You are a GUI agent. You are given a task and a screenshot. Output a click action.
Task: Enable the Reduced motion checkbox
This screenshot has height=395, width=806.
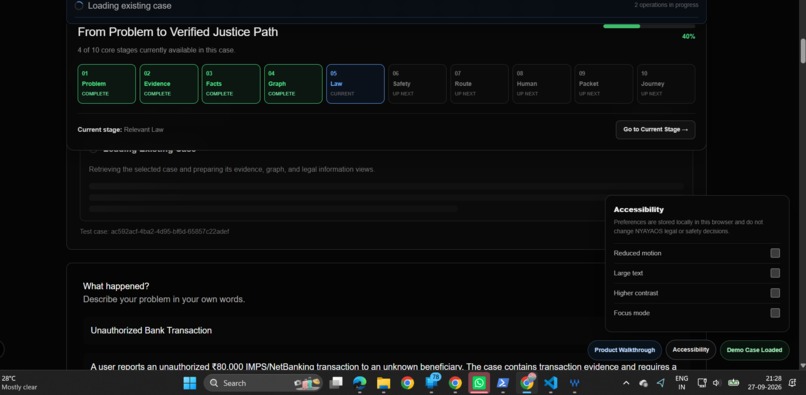click(775, 253)
